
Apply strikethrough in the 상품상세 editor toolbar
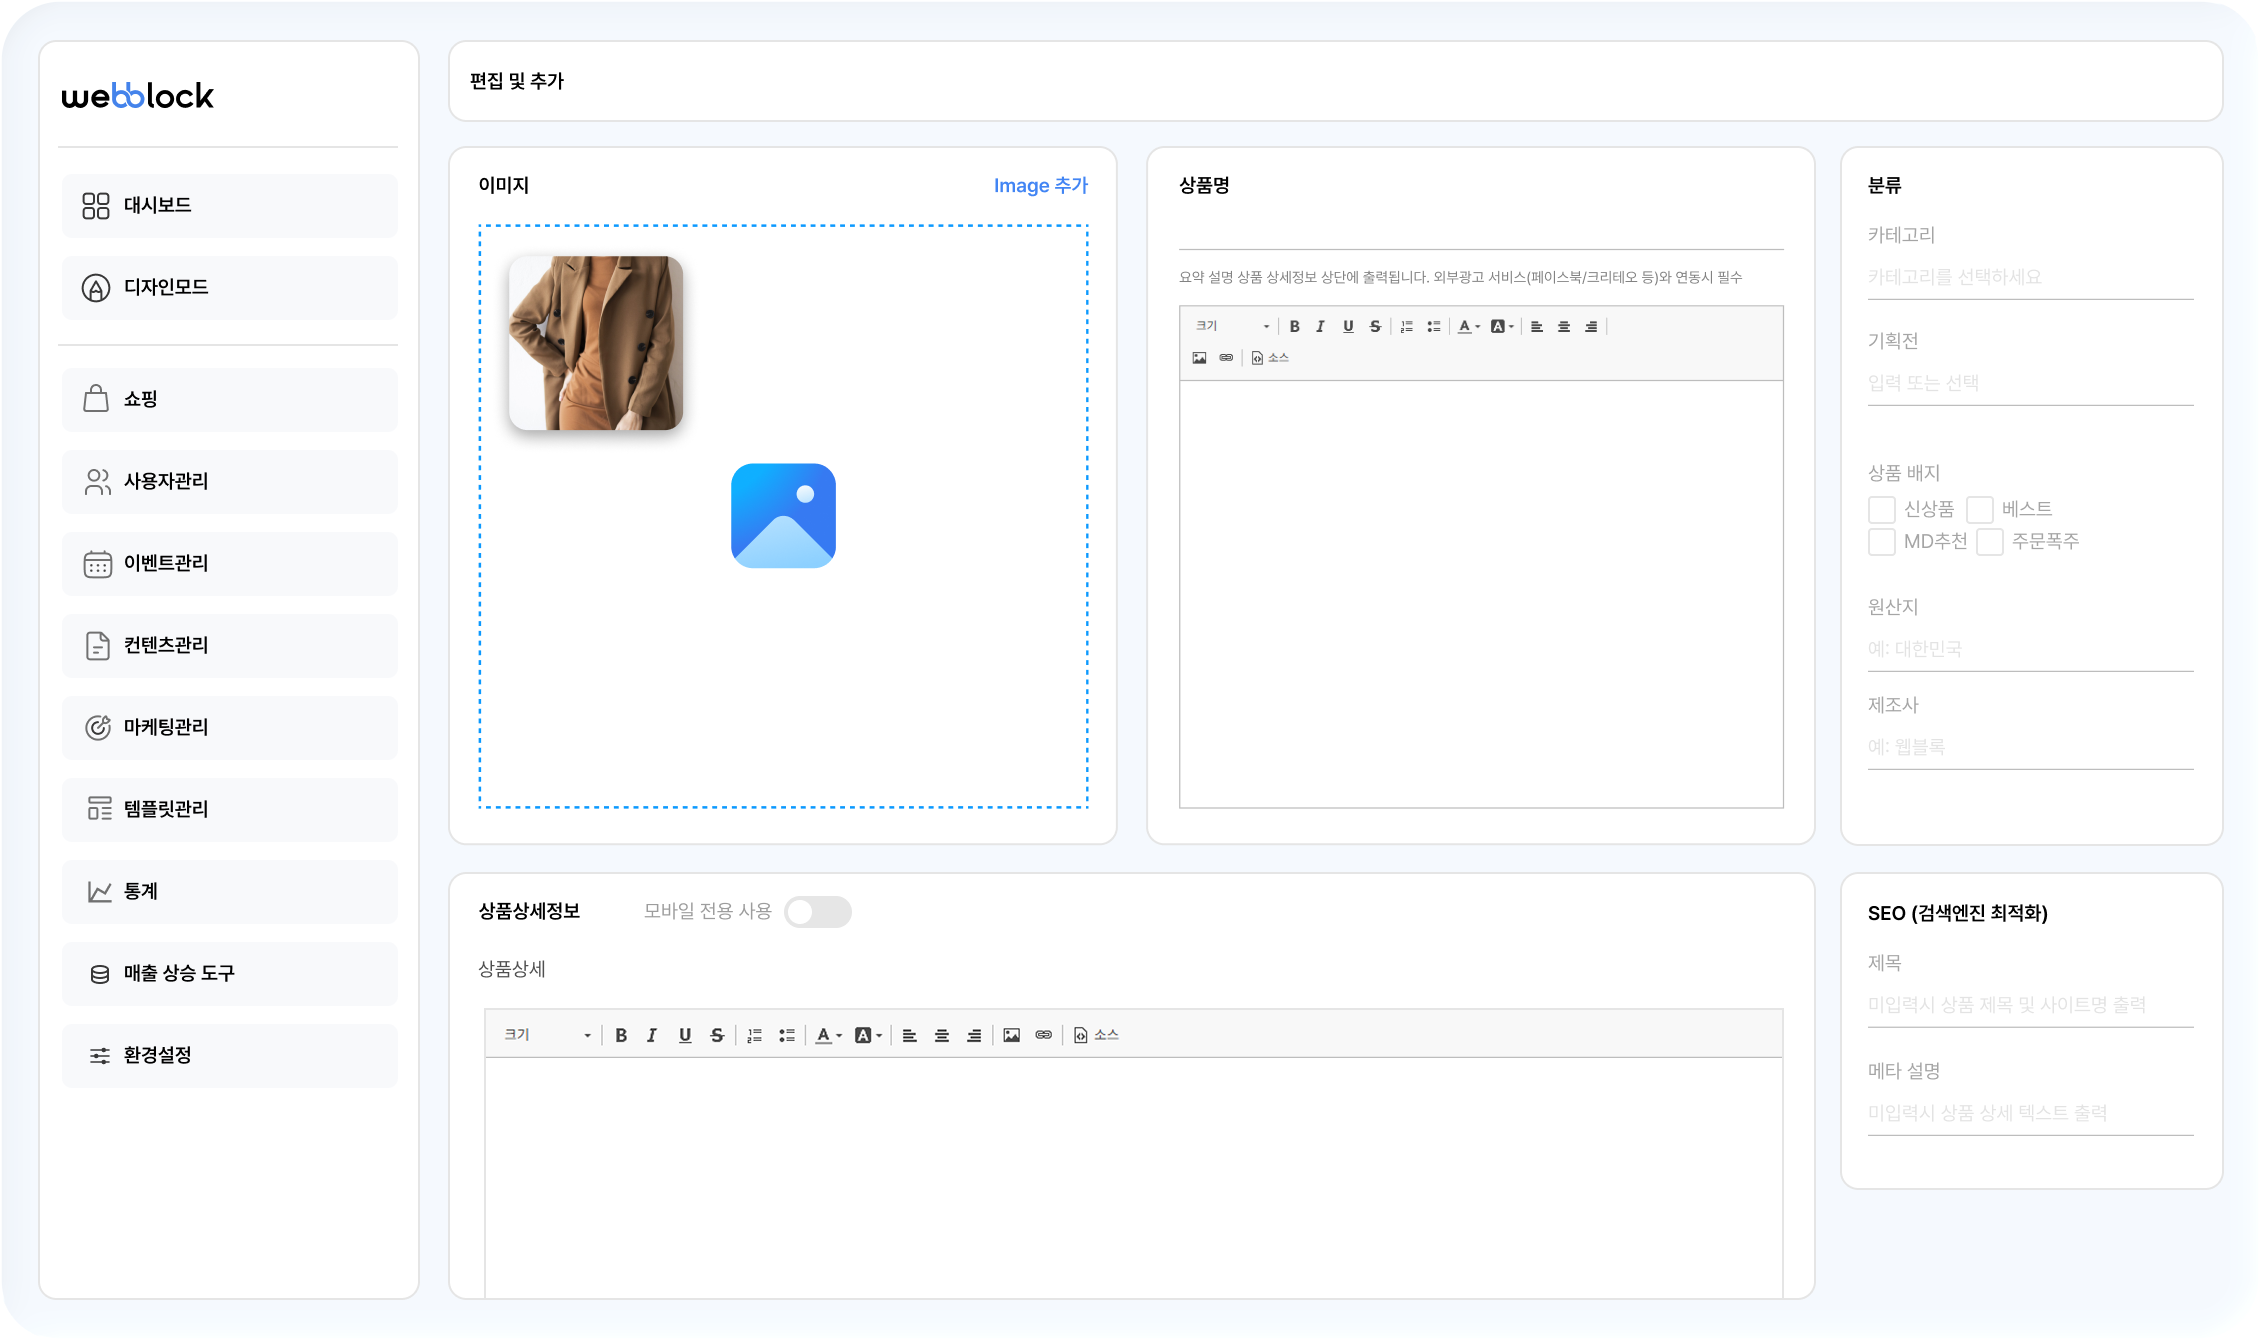(718, 1035)
